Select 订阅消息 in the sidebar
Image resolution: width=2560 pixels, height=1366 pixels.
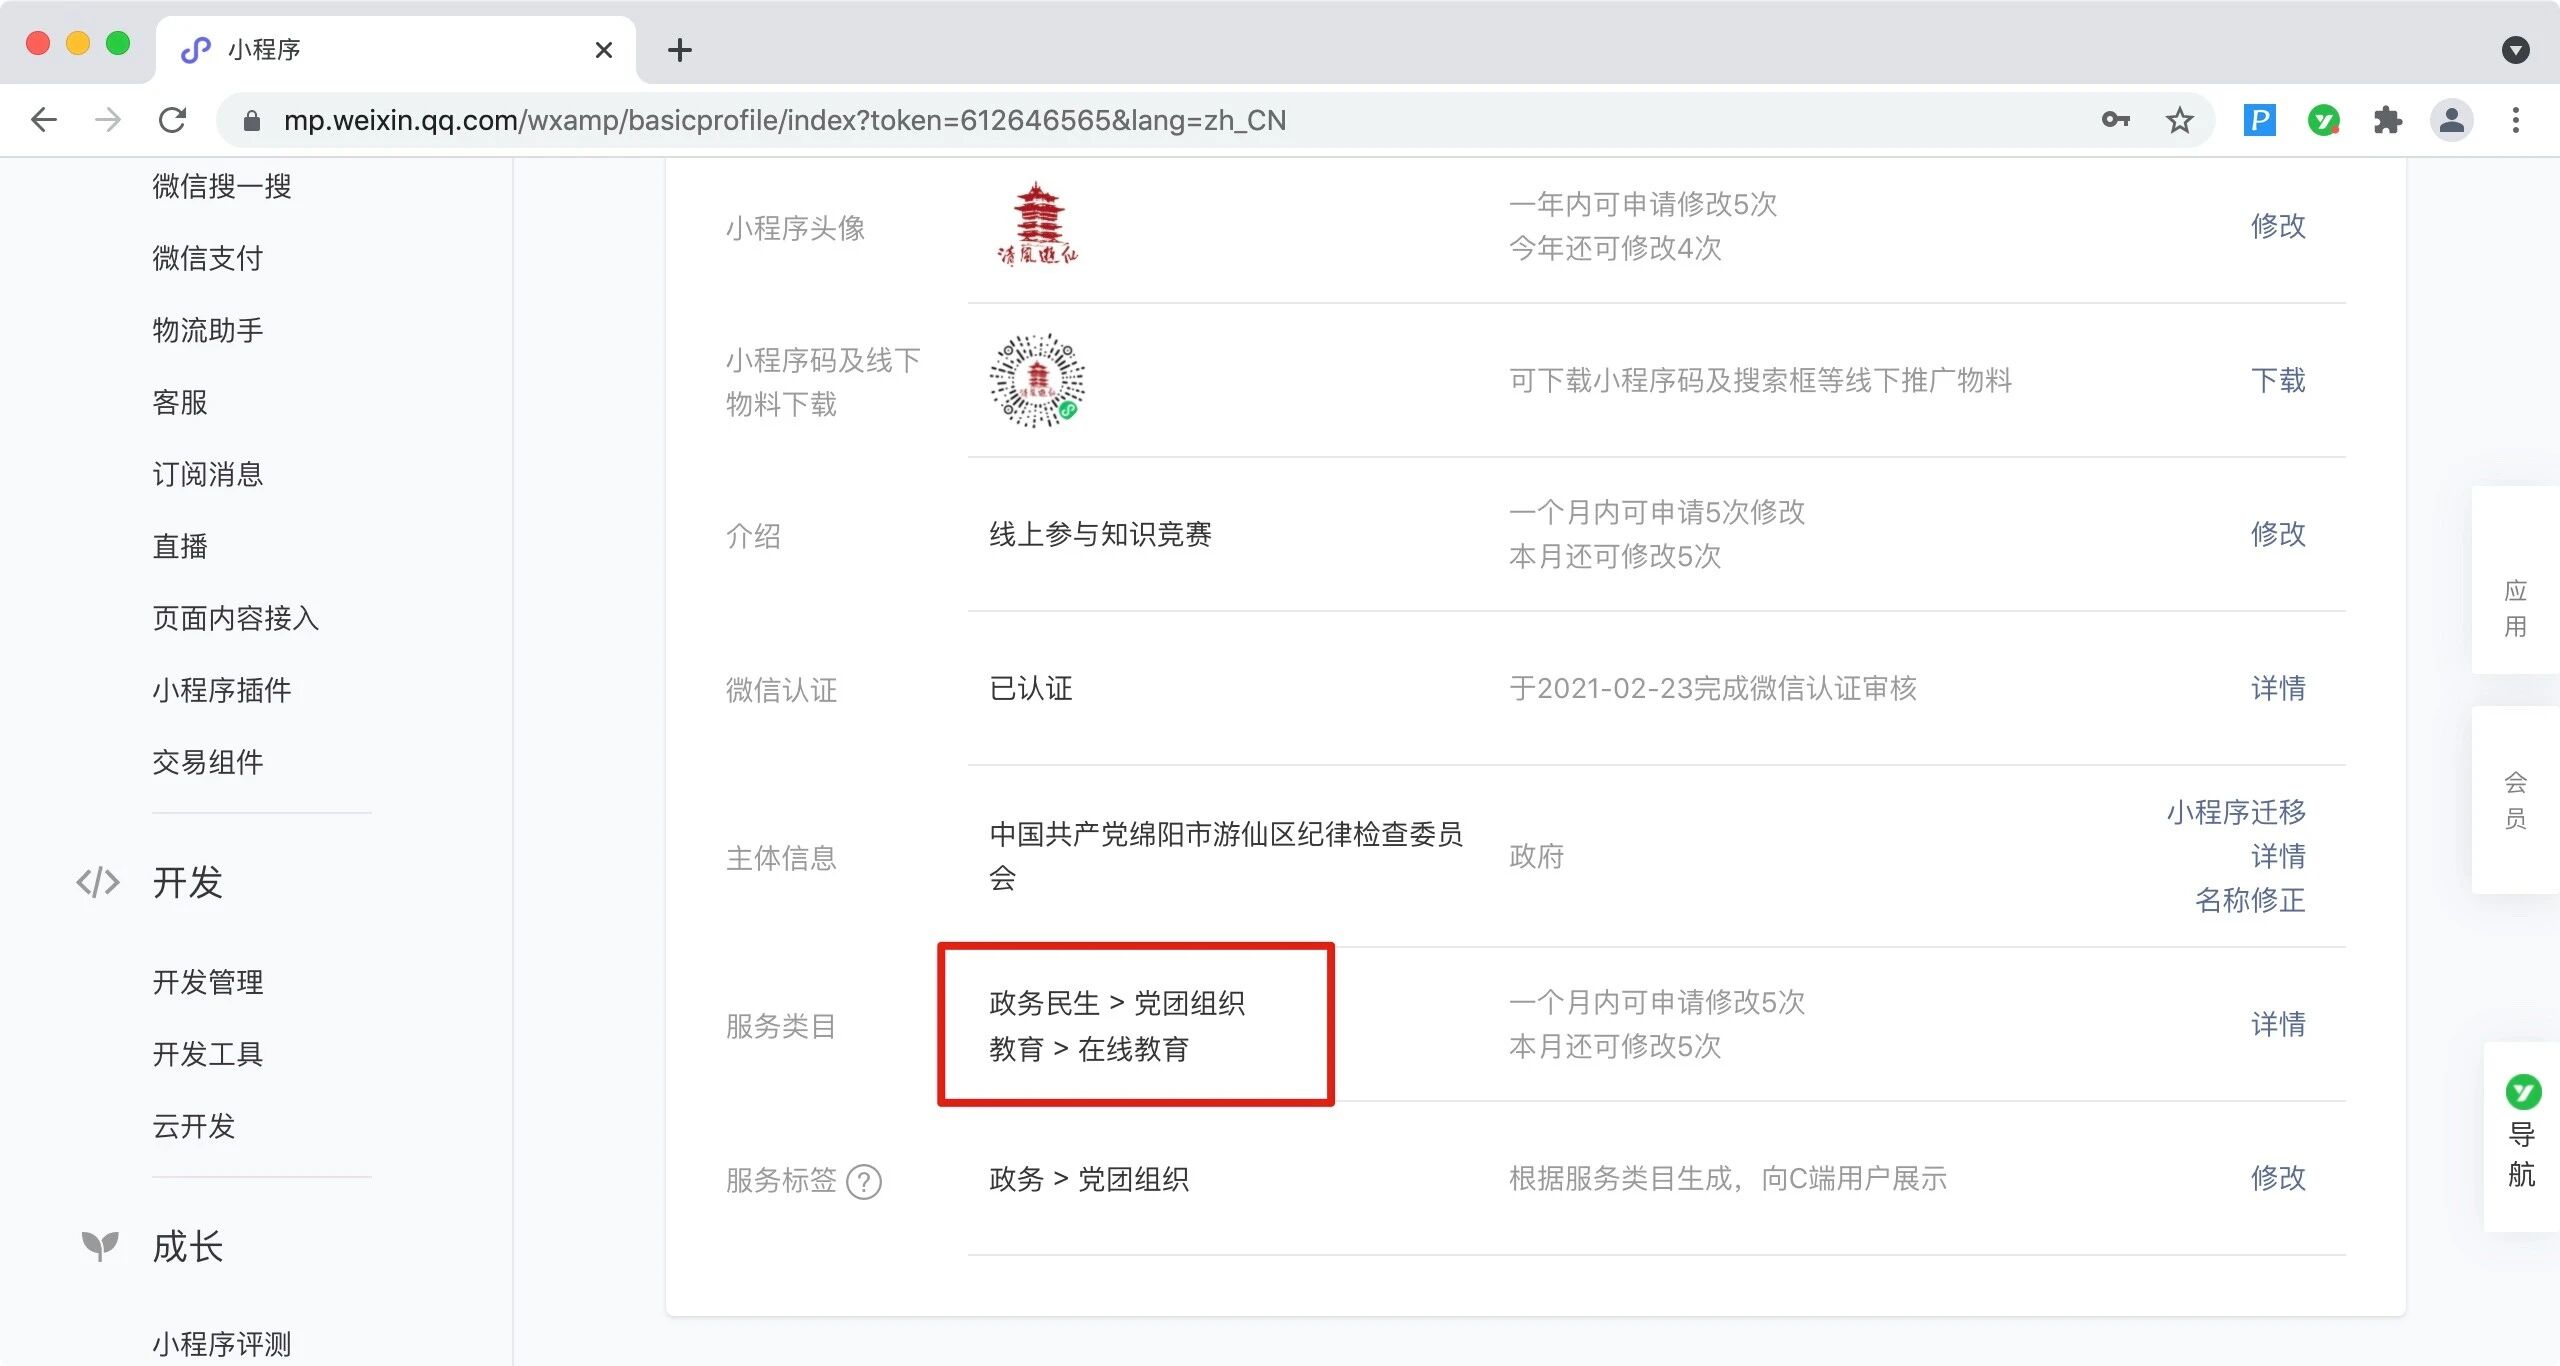208,474
